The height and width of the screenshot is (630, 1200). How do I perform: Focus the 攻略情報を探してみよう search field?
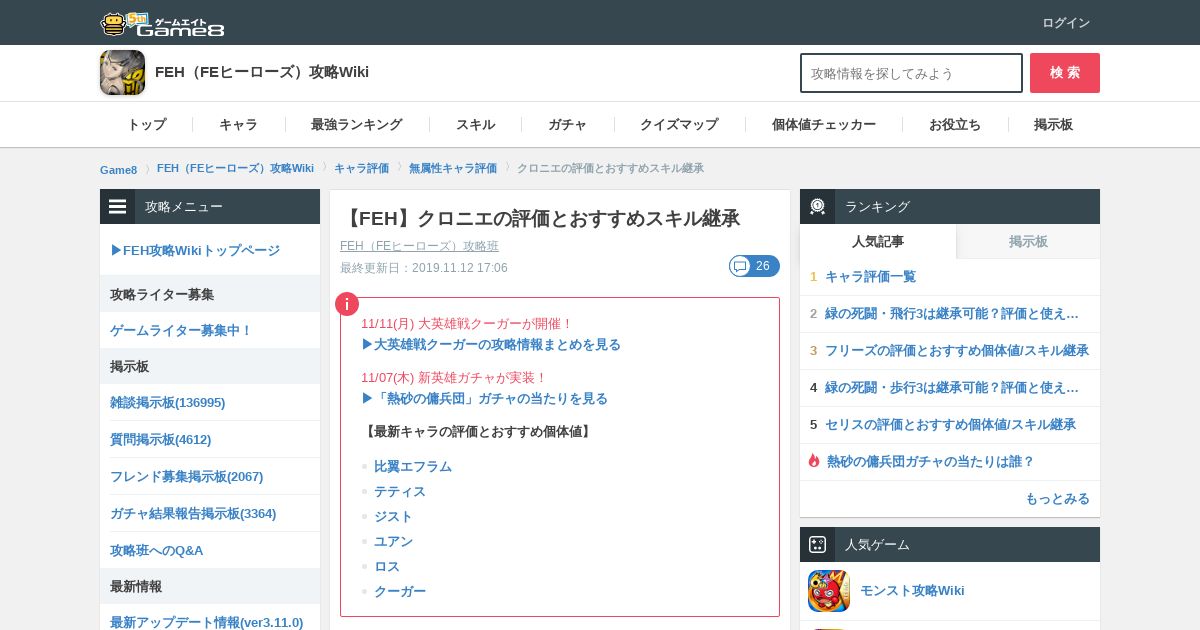pyautogui.click(x=911, y=73)
